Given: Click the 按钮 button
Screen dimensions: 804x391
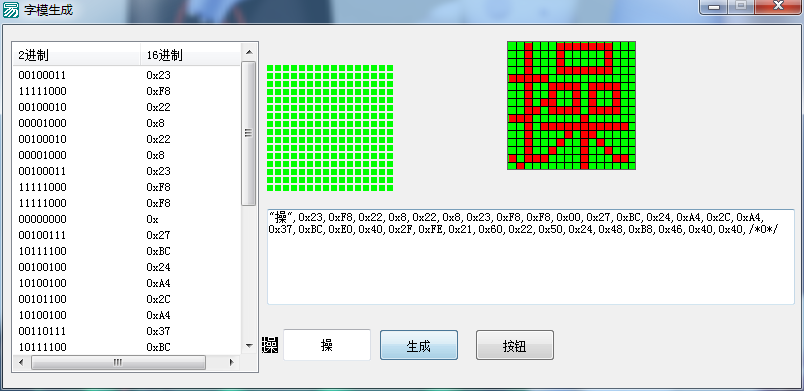Looking at the screenshot, I should coord(515,345).
